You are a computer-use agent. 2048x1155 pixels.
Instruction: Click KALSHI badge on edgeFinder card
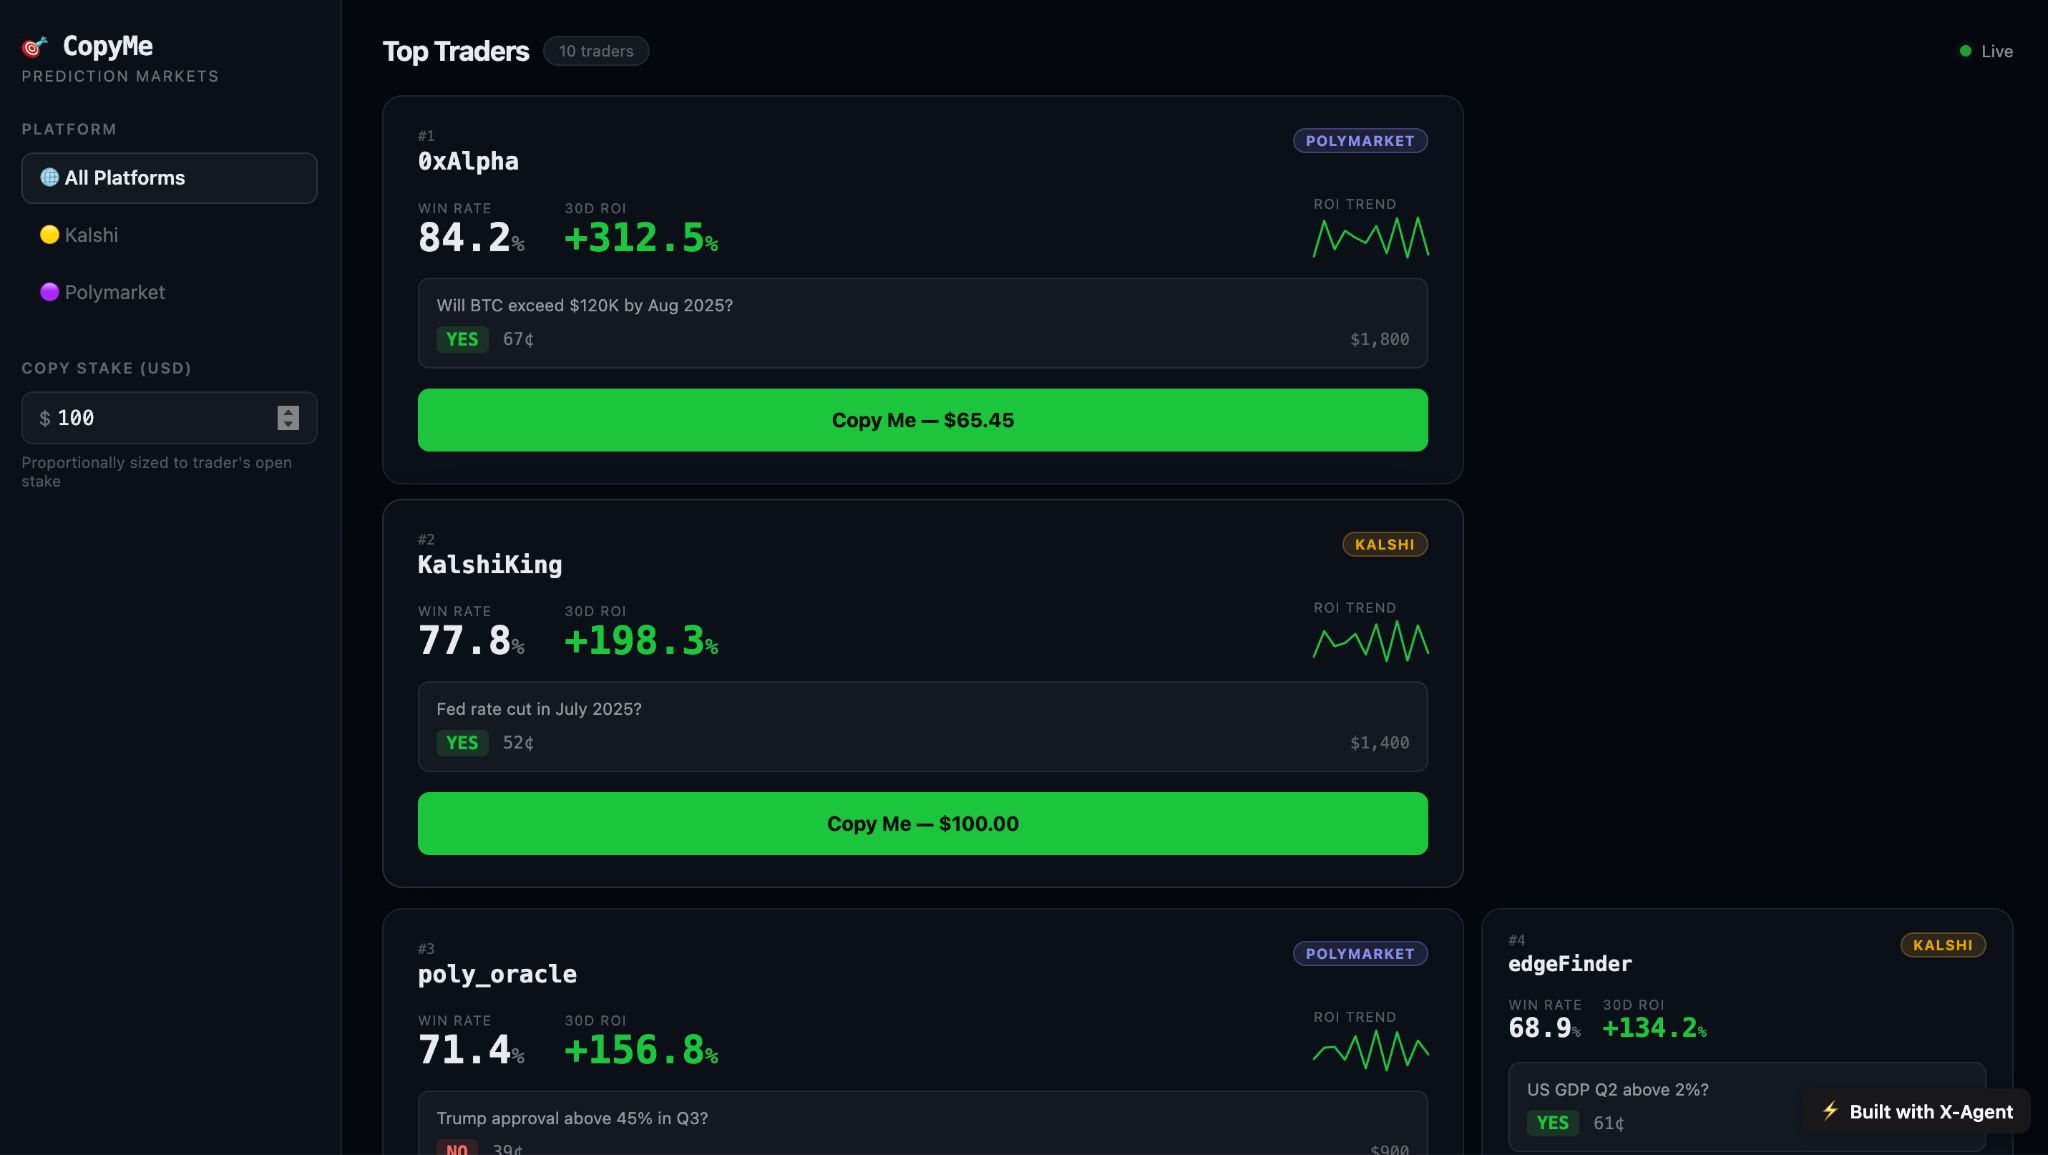[x=1942, y=945]
